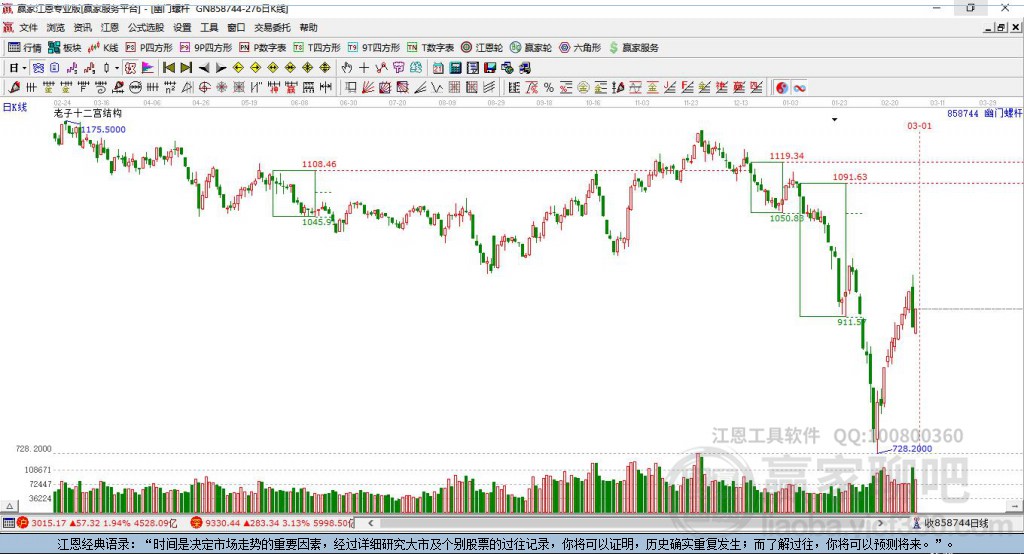The width and height of the screenshot is (1024, 554).
Task: Click the 1091.63 price label
Action: (x=850, y=176)
